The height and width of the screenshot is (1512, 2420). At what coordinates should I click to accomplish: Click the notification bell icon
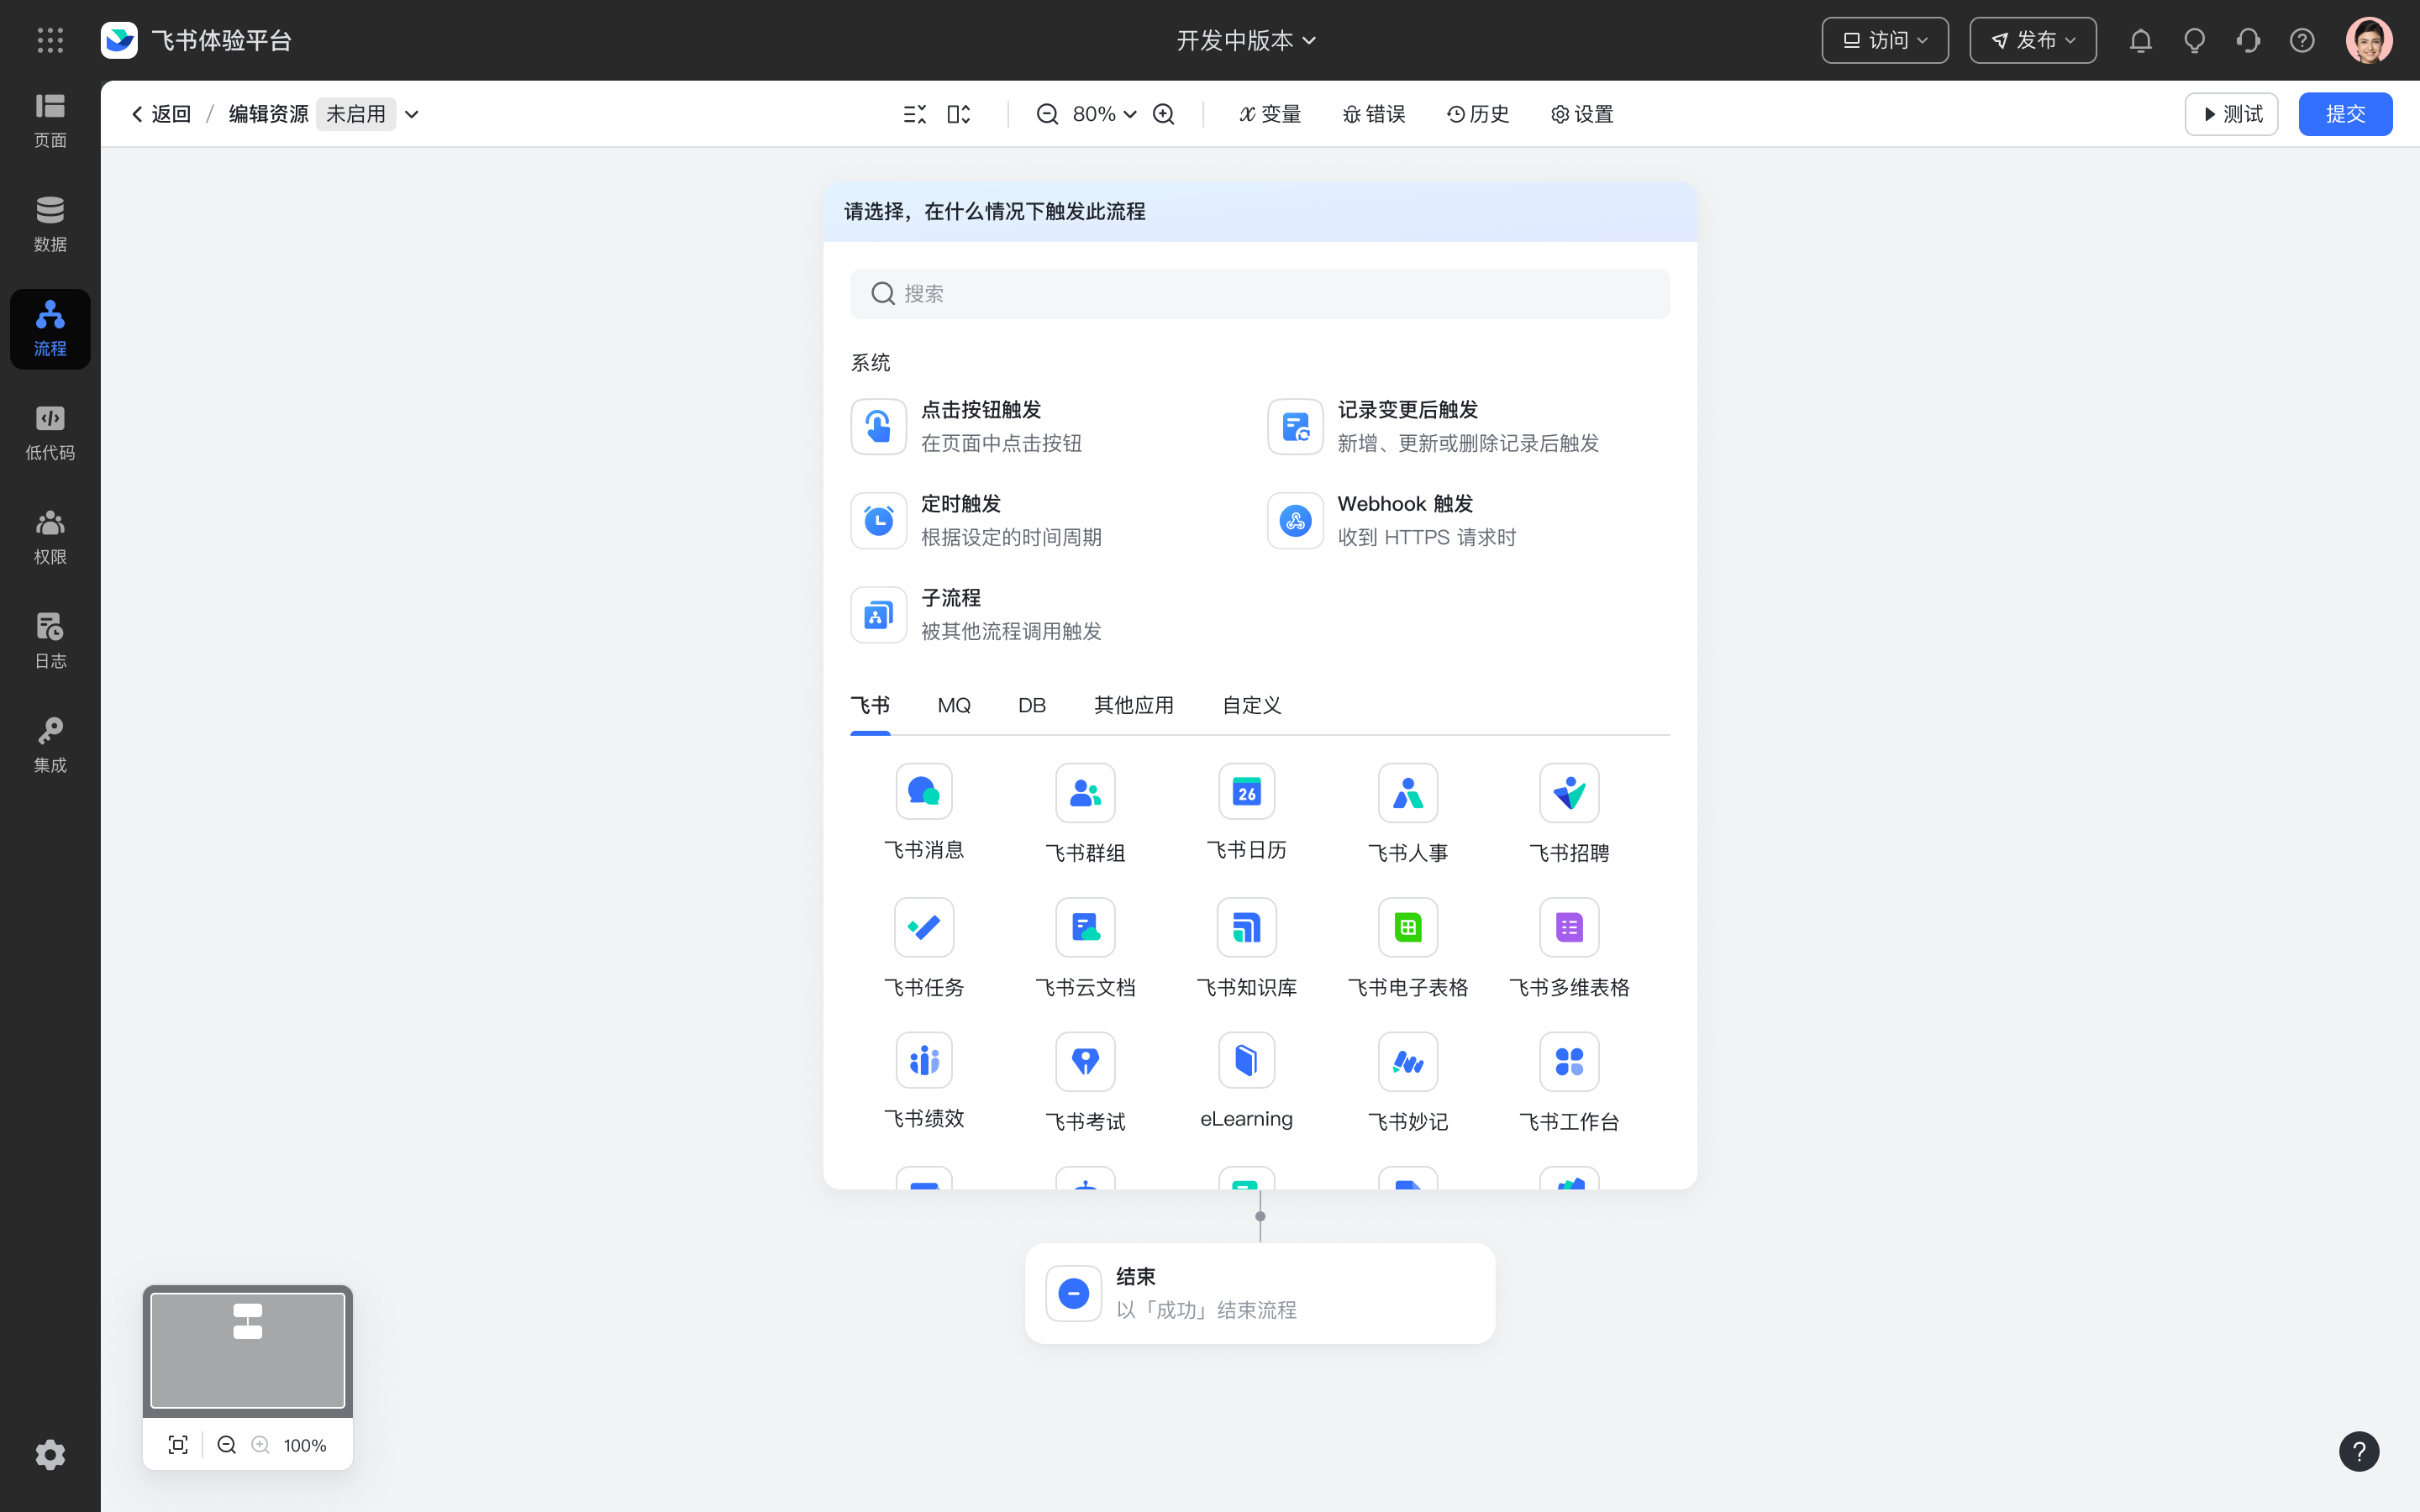[2140, 40]
